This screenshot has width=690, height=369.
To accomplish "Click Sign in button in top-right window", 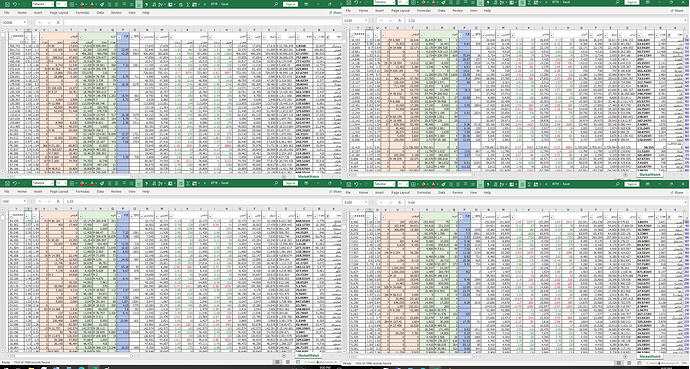I will coord(632,2).
